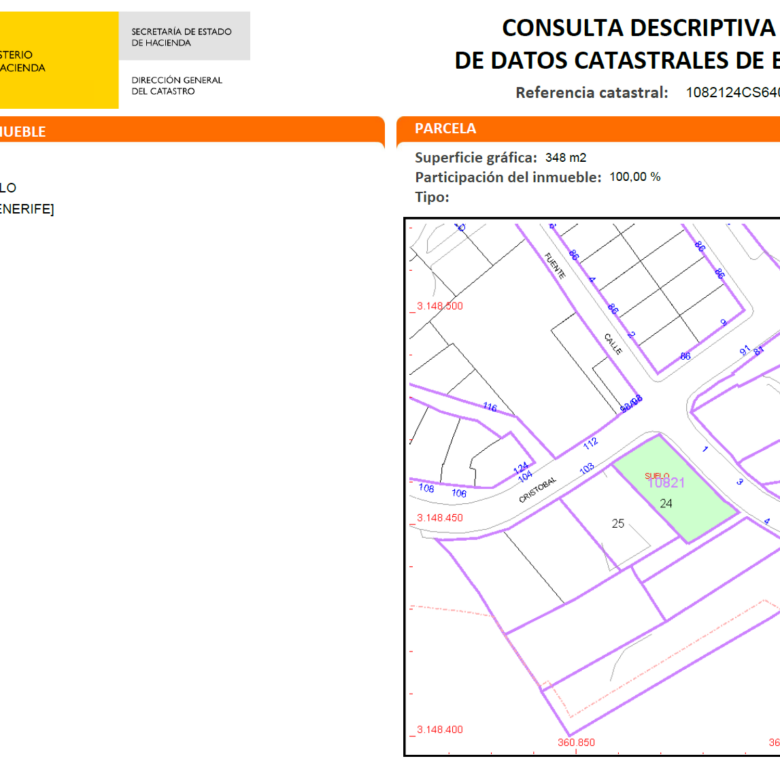Click the FUENTE street name on map
The width and height of the screenshot is (780, 780).
coord(555,266)
